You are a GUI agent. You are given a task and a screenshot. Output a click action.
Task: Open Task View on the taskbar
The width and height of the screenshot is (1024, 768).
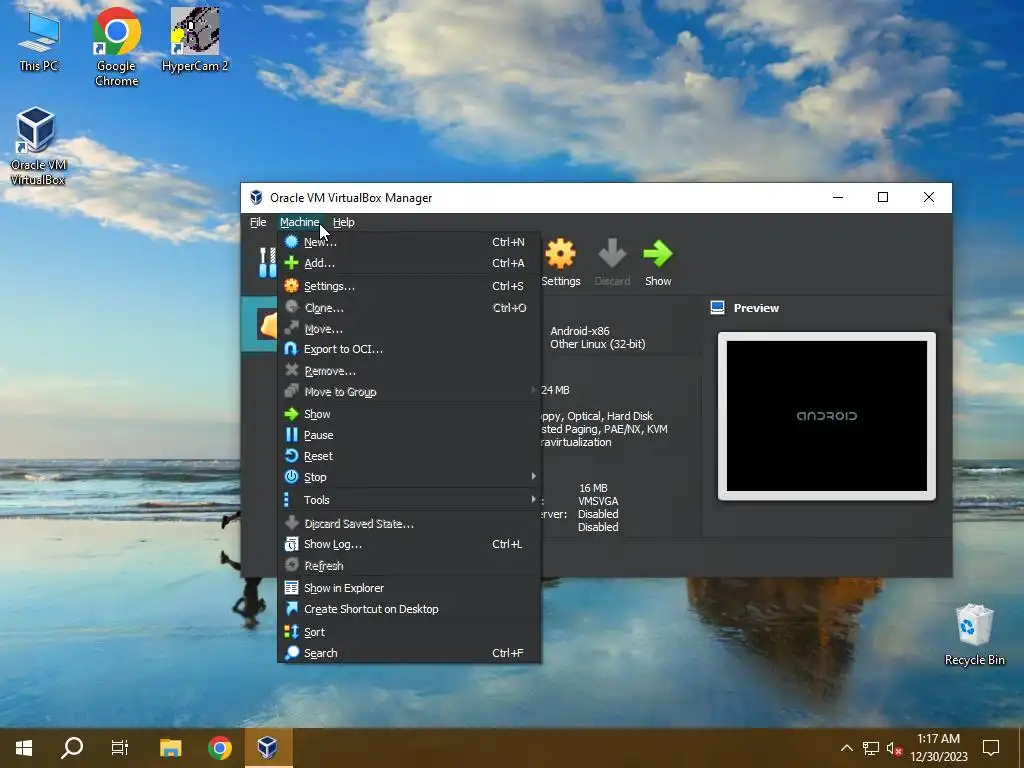(x=120, y=748)
